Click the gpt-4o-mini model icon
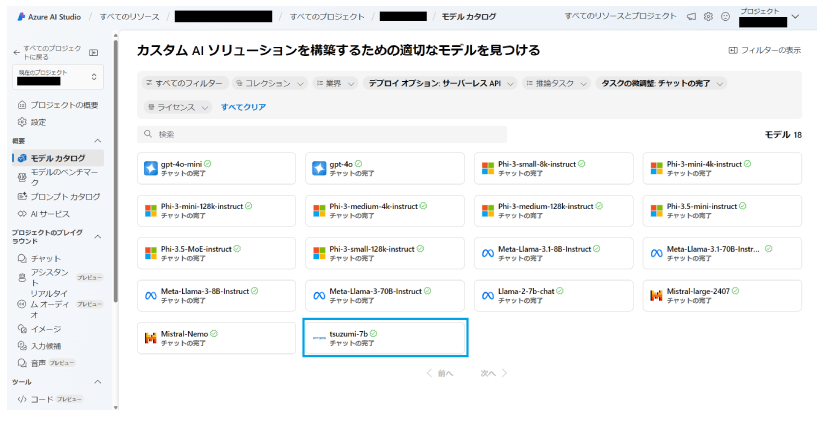 point(151,168)
